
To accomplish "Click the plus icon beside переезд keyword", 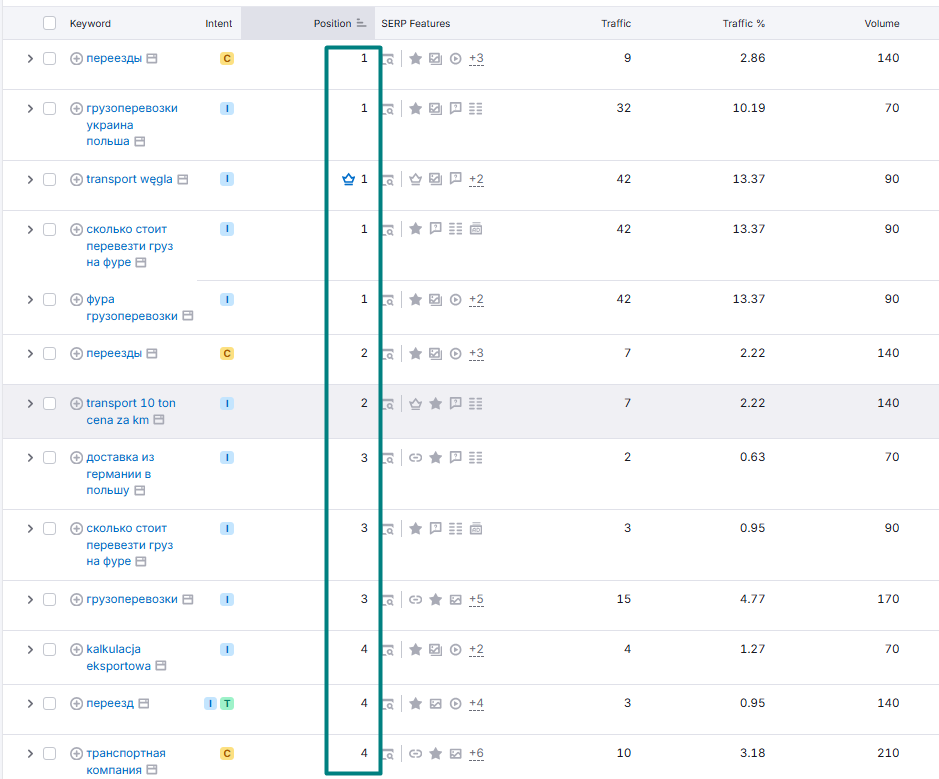I will coord(76,704).
